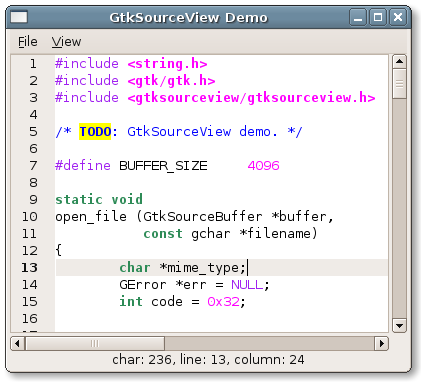The height and width of the screenshot is (382, 421).
Task: Click on '<gtksourceview/gtksourceview.h>' text
Action: (251, 97)
